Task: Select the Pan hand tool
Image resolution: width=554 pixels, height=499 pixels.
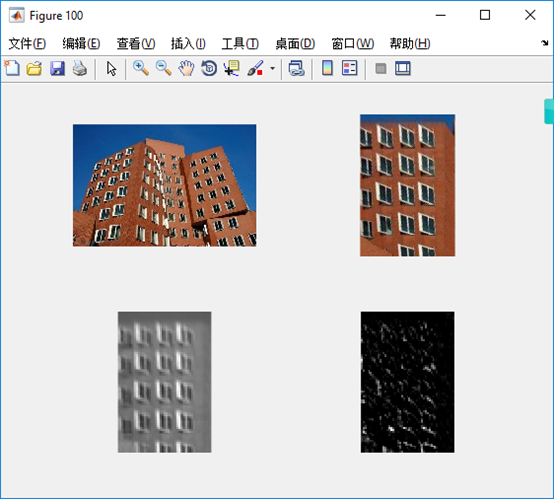Action: click(186, 68)
